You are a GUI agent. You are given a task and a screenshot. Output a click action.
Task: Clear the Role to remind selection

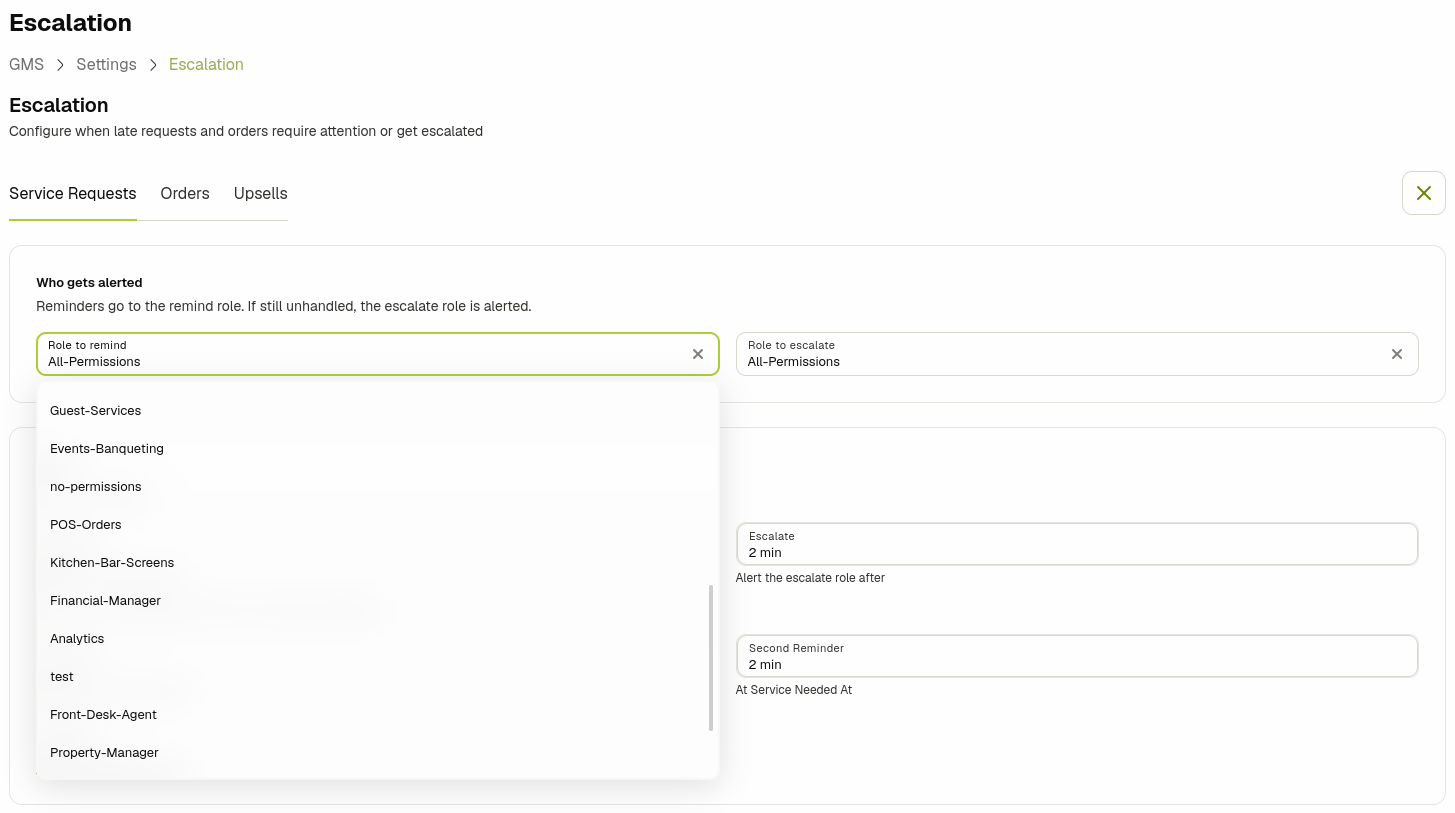[x=698, y=354]
